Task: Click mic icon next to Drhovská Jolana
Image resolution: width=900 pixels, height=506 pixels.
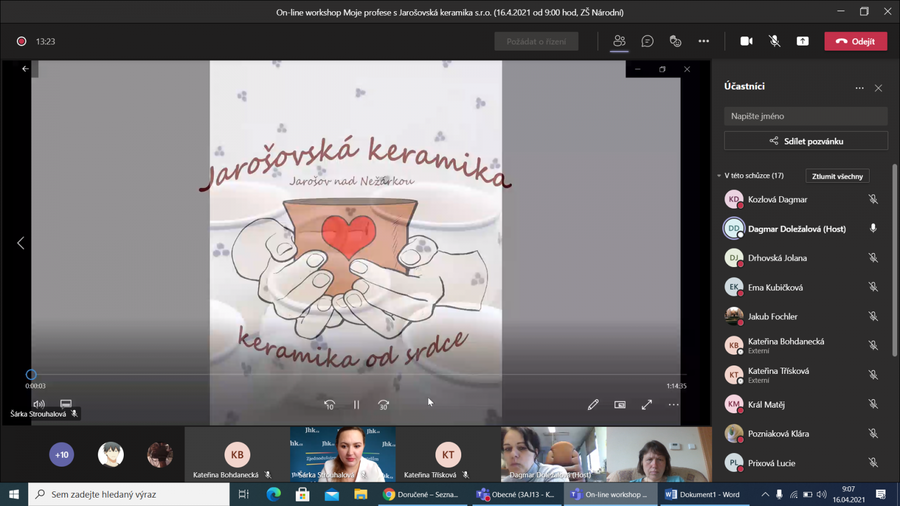Action: pyautogui.click(x=873, y=258)
